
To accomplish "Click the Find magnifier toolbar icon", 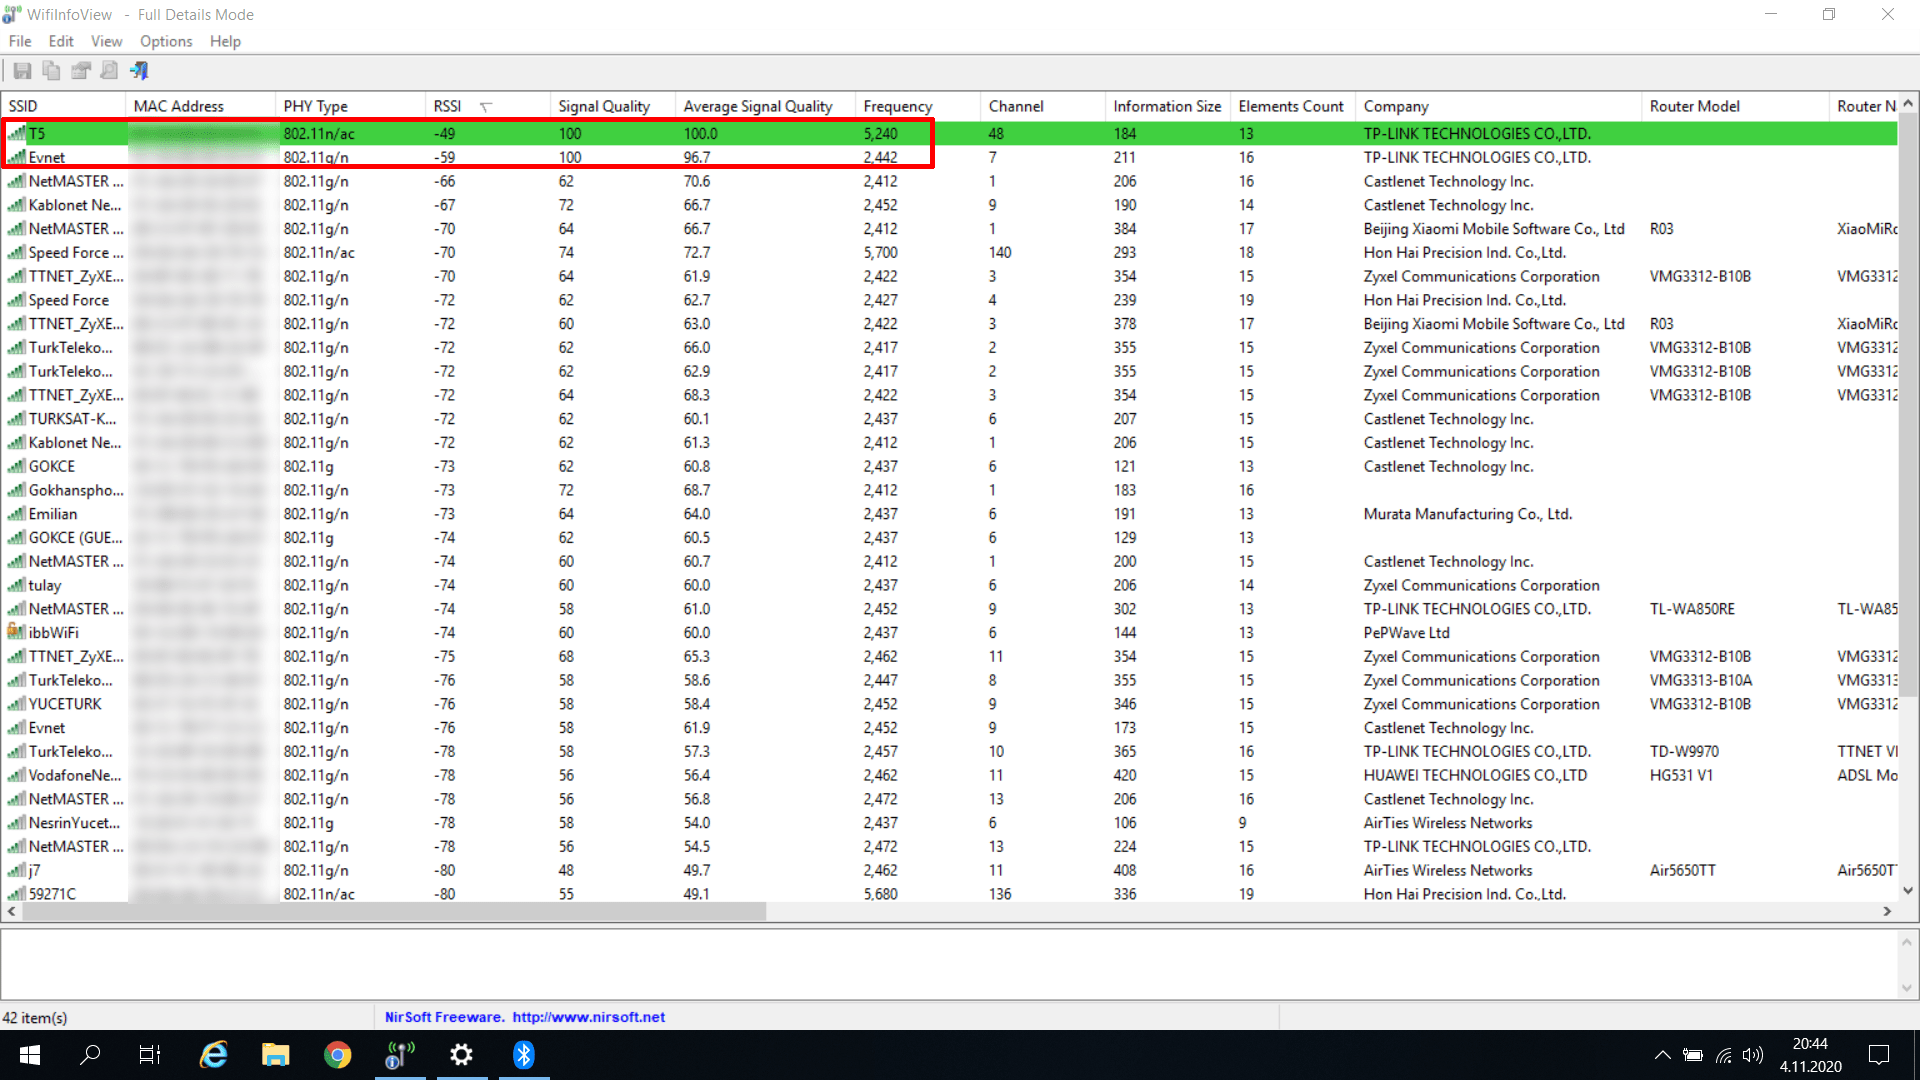I will (110, 70).
